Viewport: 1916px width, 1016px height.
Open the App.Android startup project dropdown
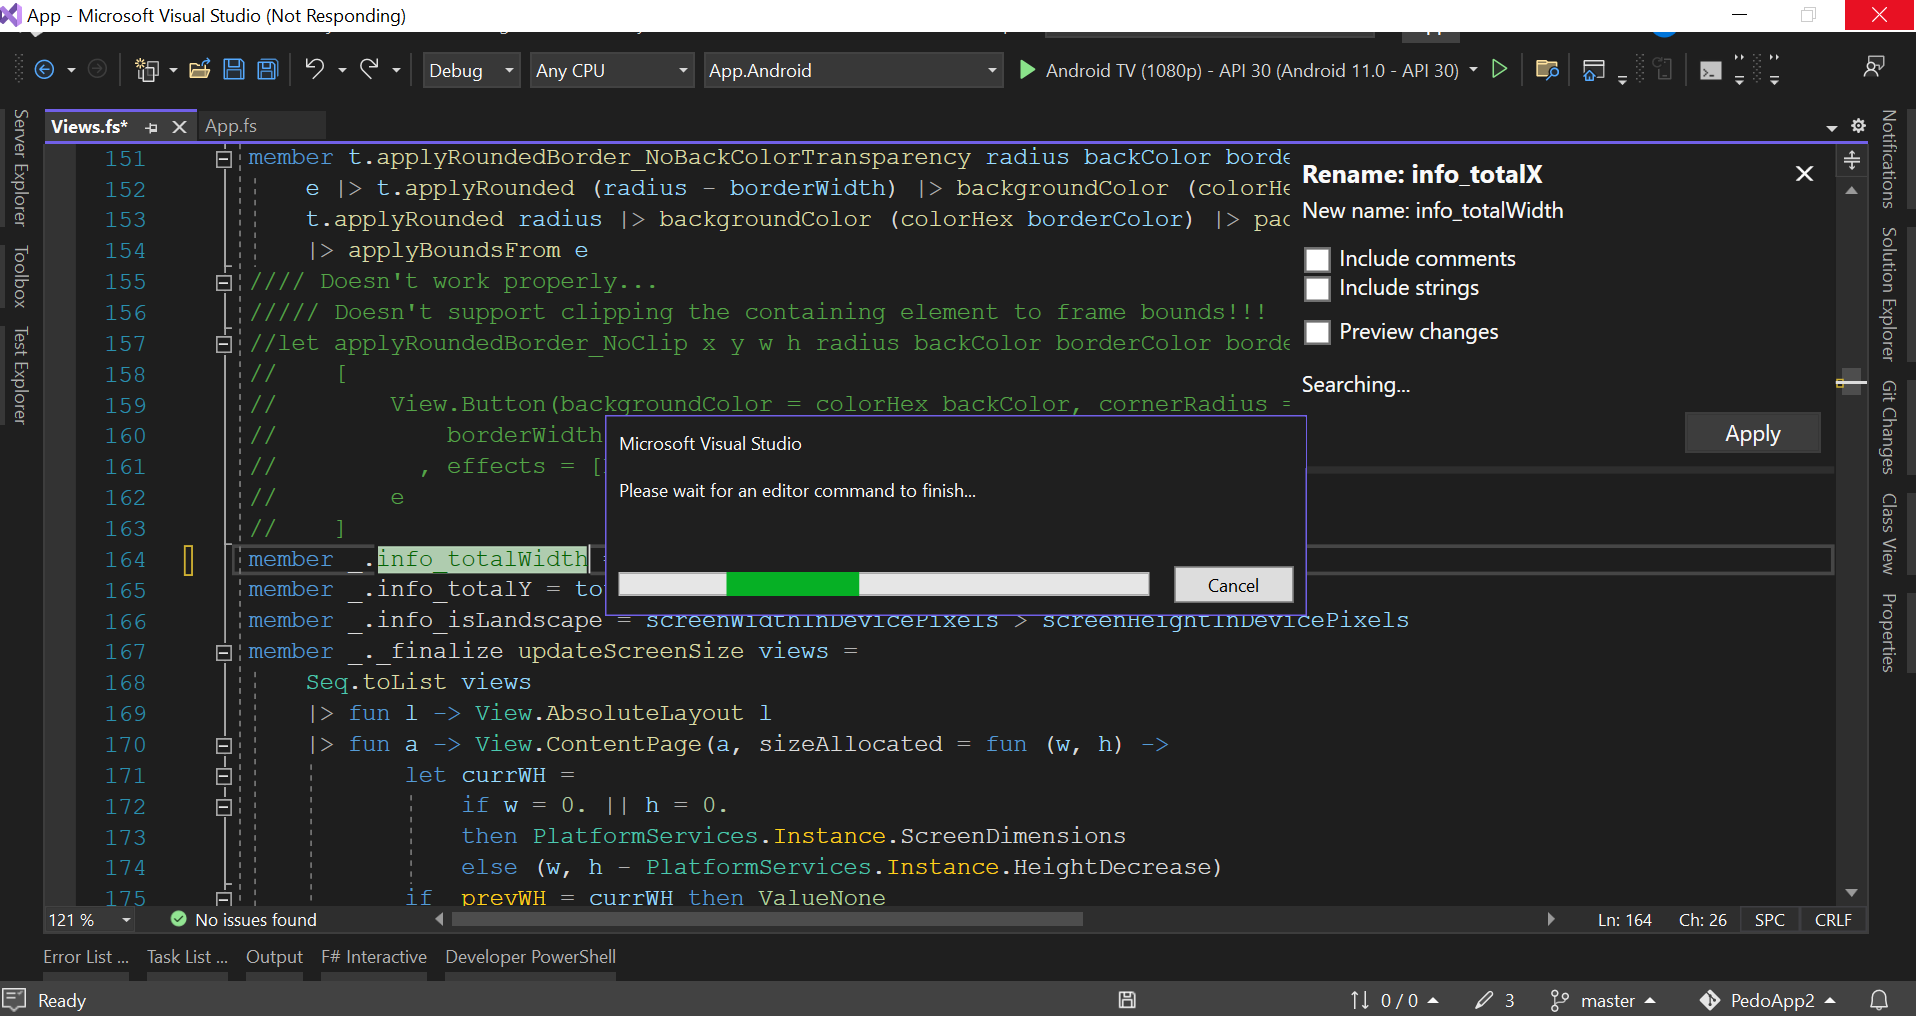pos(853,70)
